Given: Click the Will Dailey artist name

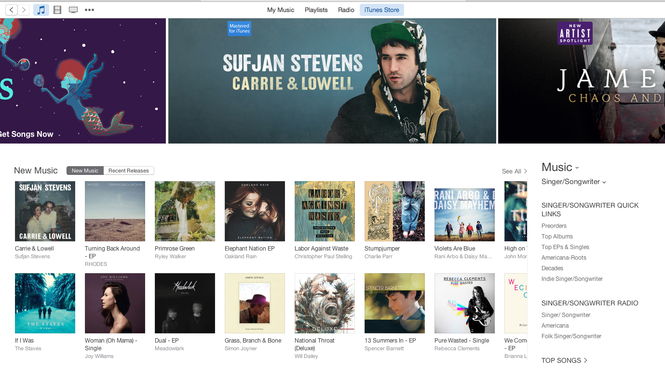Looking at the screenshot, I should click(x=306, y=356).
